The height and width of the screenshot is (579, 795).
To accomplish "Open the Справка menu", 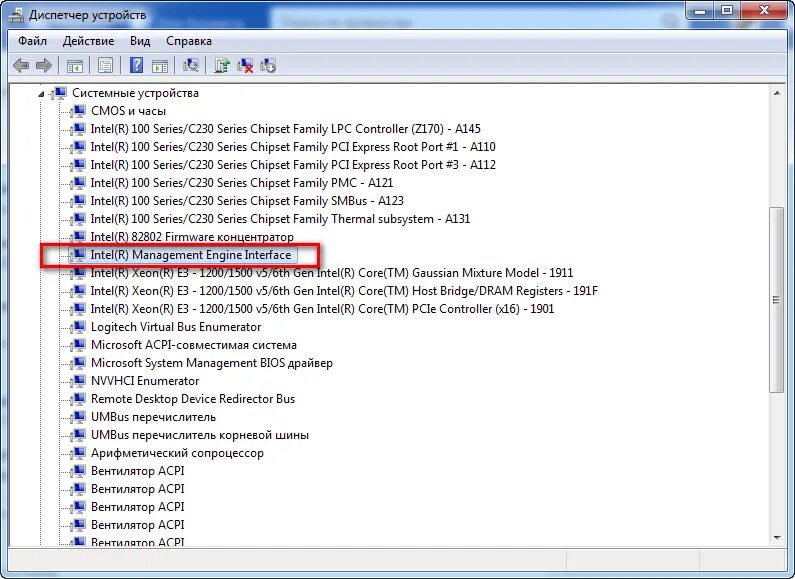I will click(x=189, y=41).
